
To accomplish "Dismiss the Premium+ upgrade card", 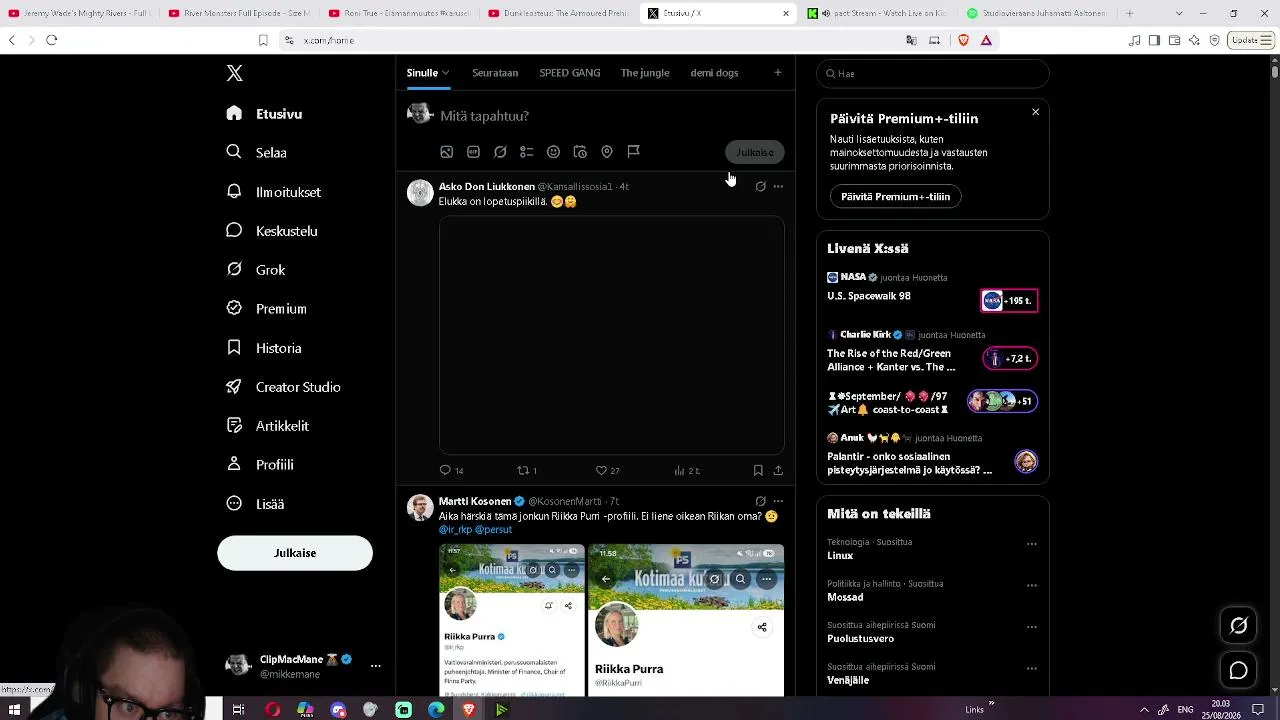I will coord(1035,112).
